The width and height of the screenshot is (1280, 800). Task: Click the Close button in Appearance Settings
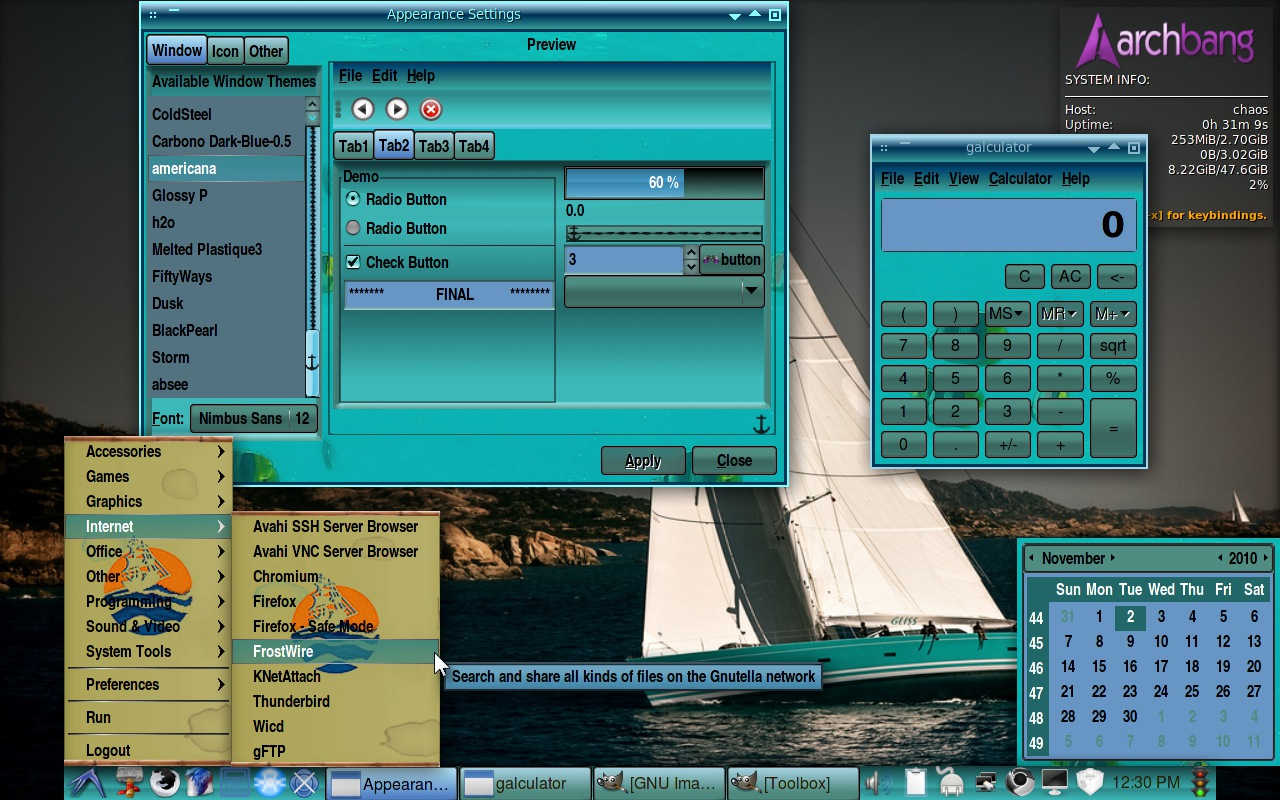click(x=734, y=460)
